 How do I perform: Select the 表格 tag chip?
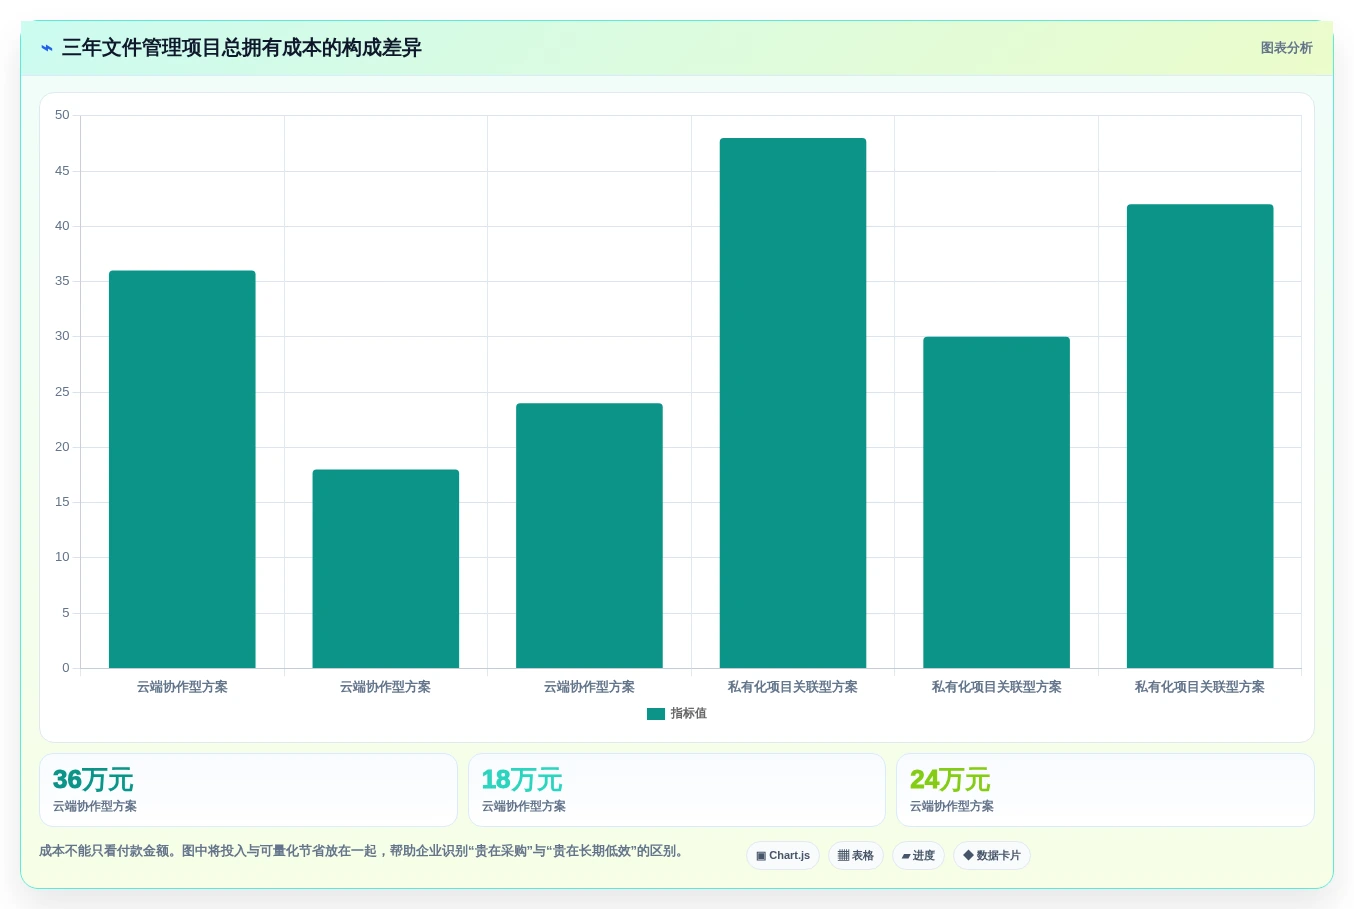[x=856, y=856]
